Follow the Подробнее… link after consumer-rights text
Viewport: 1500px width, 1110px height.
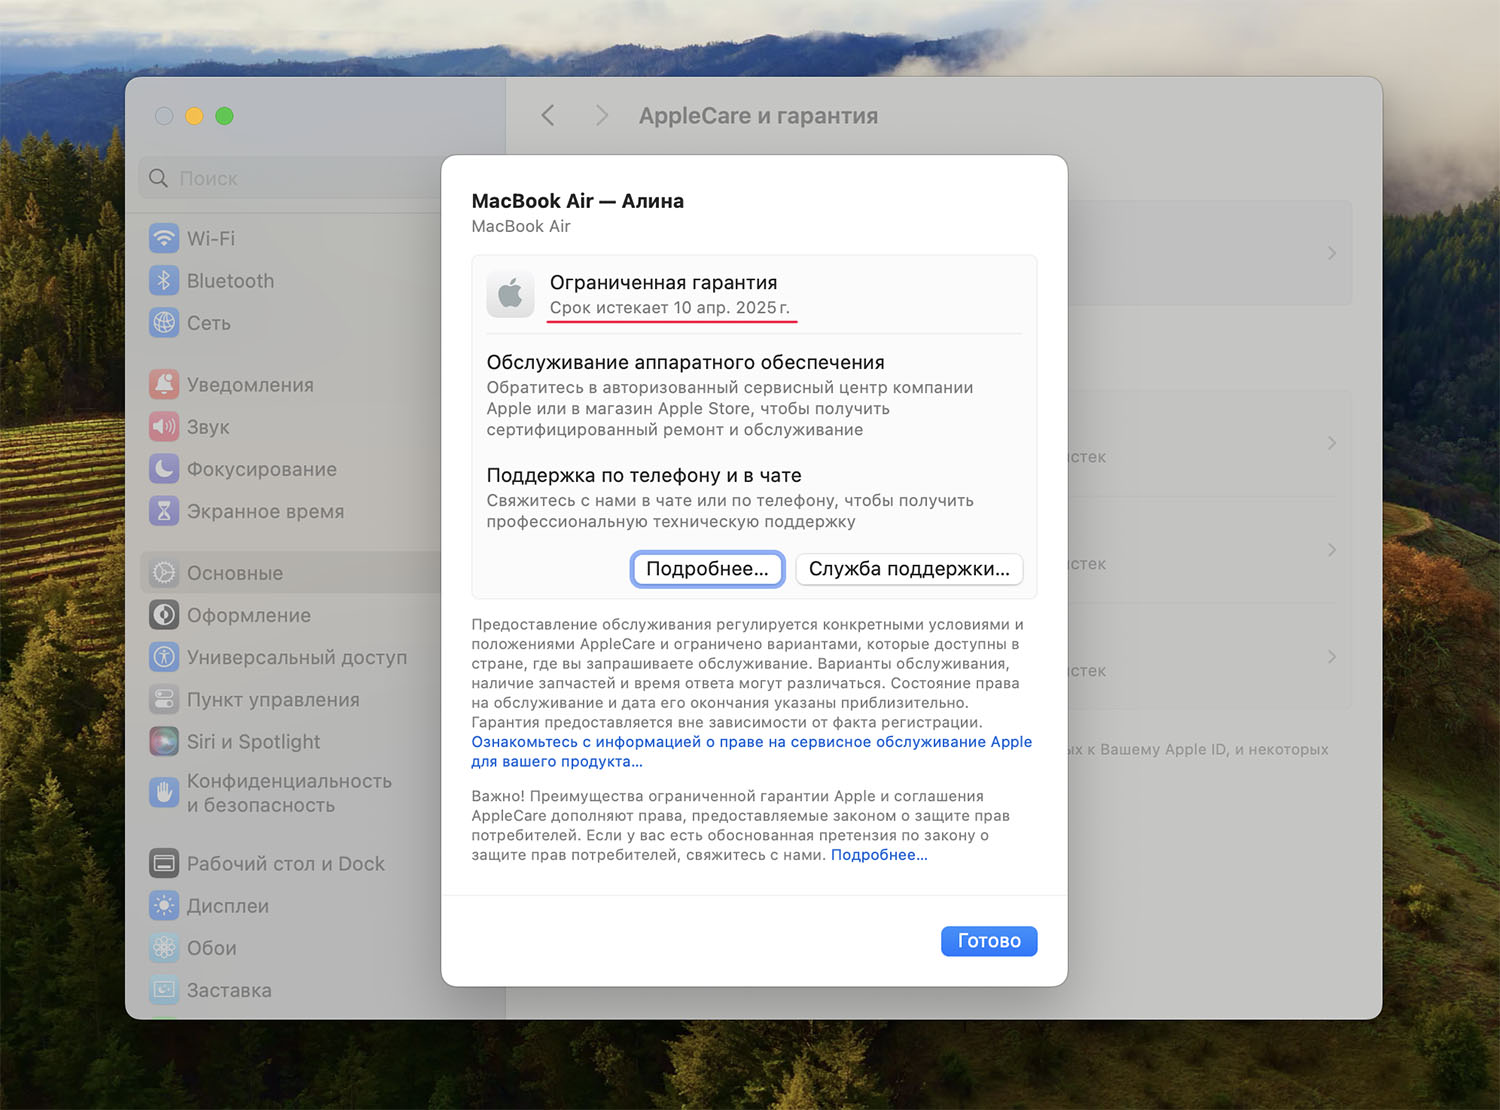879,855
